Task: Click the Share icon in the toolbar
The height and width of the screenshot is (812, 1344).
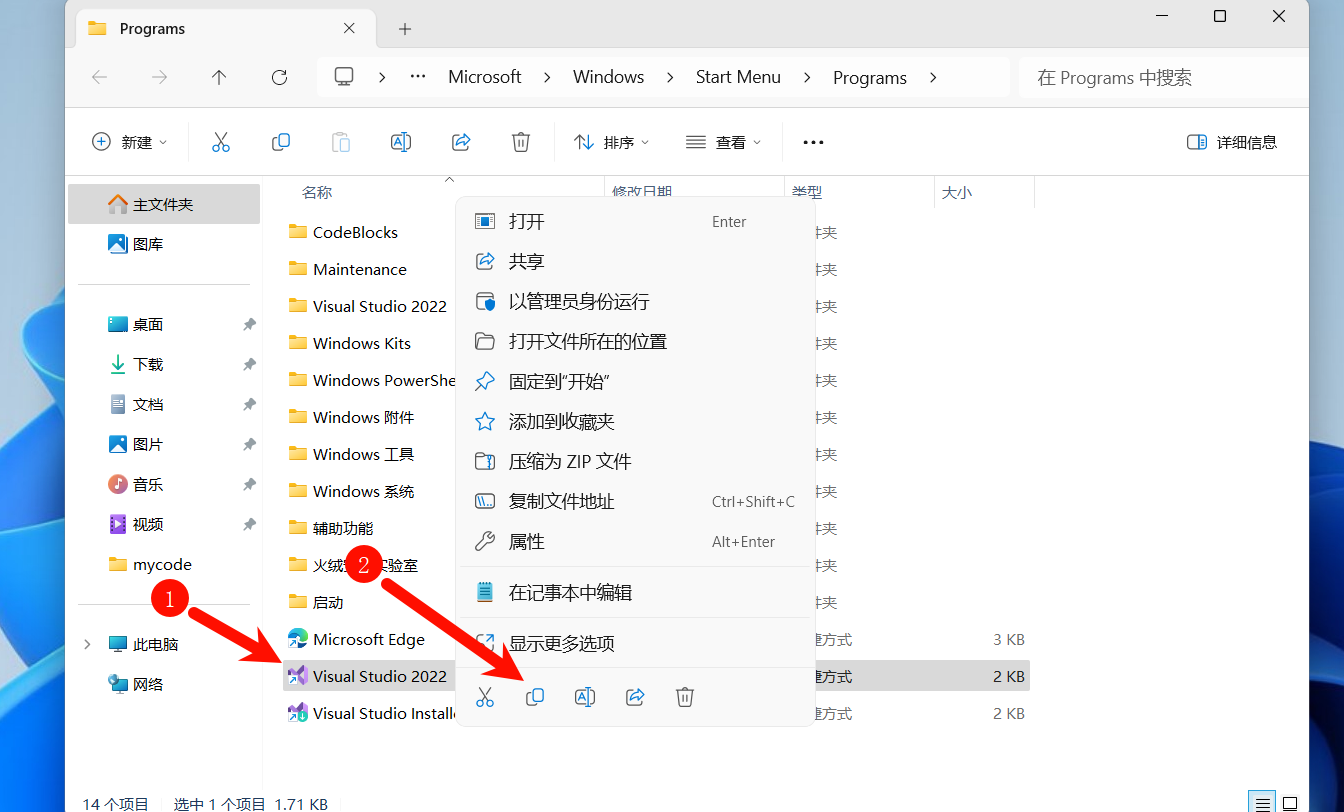Action: coord(461,142)
